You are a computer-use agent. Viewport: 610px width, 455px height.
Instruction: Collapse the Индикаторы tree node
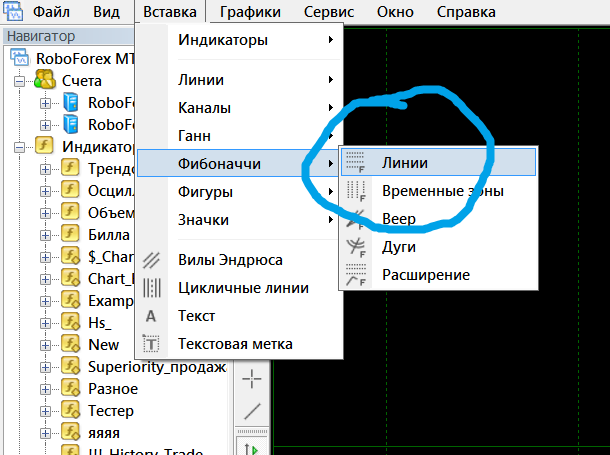point(19,147)
